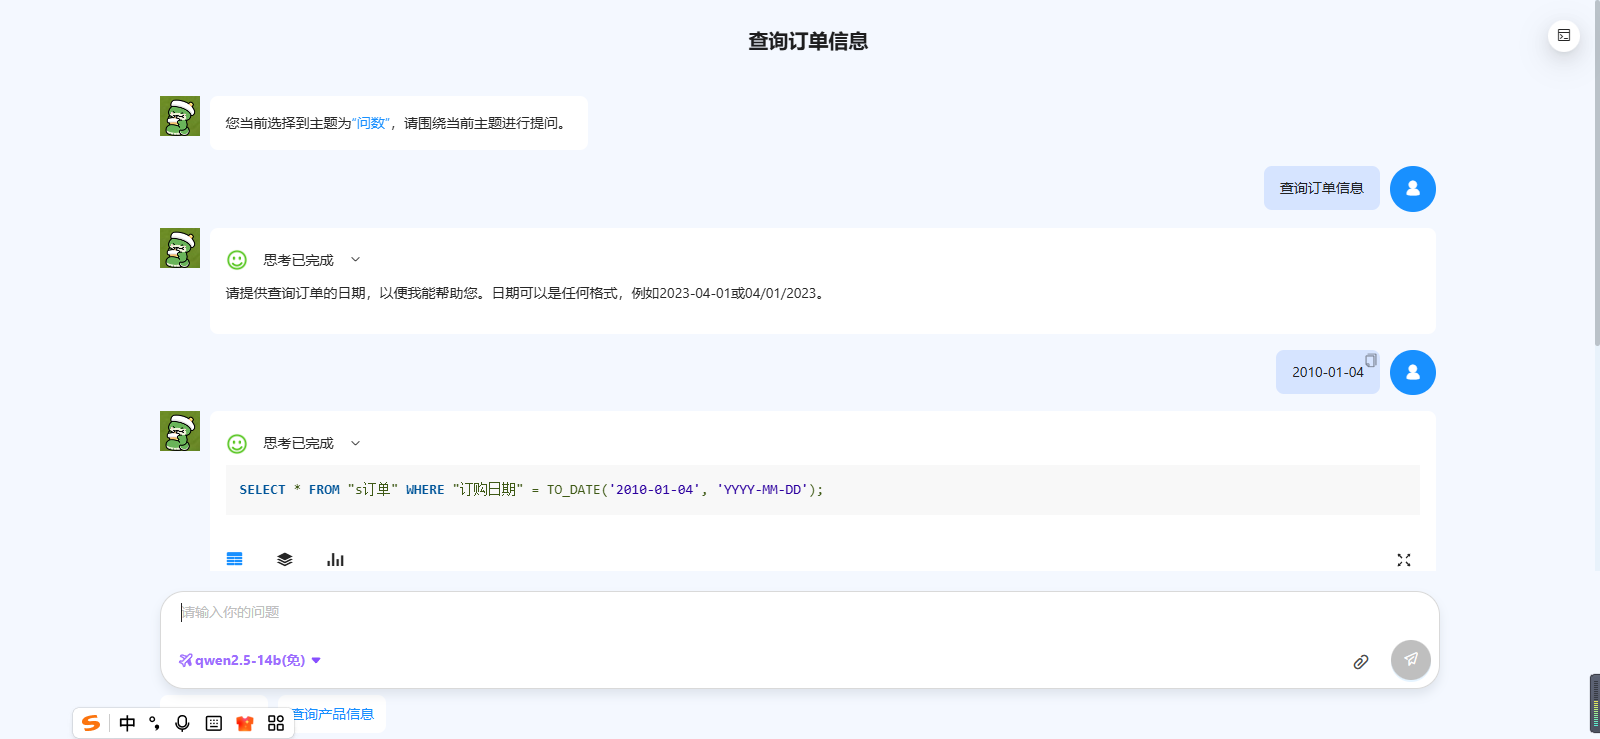Click the Sogou microphone voice input icon

tap(182, 723)
